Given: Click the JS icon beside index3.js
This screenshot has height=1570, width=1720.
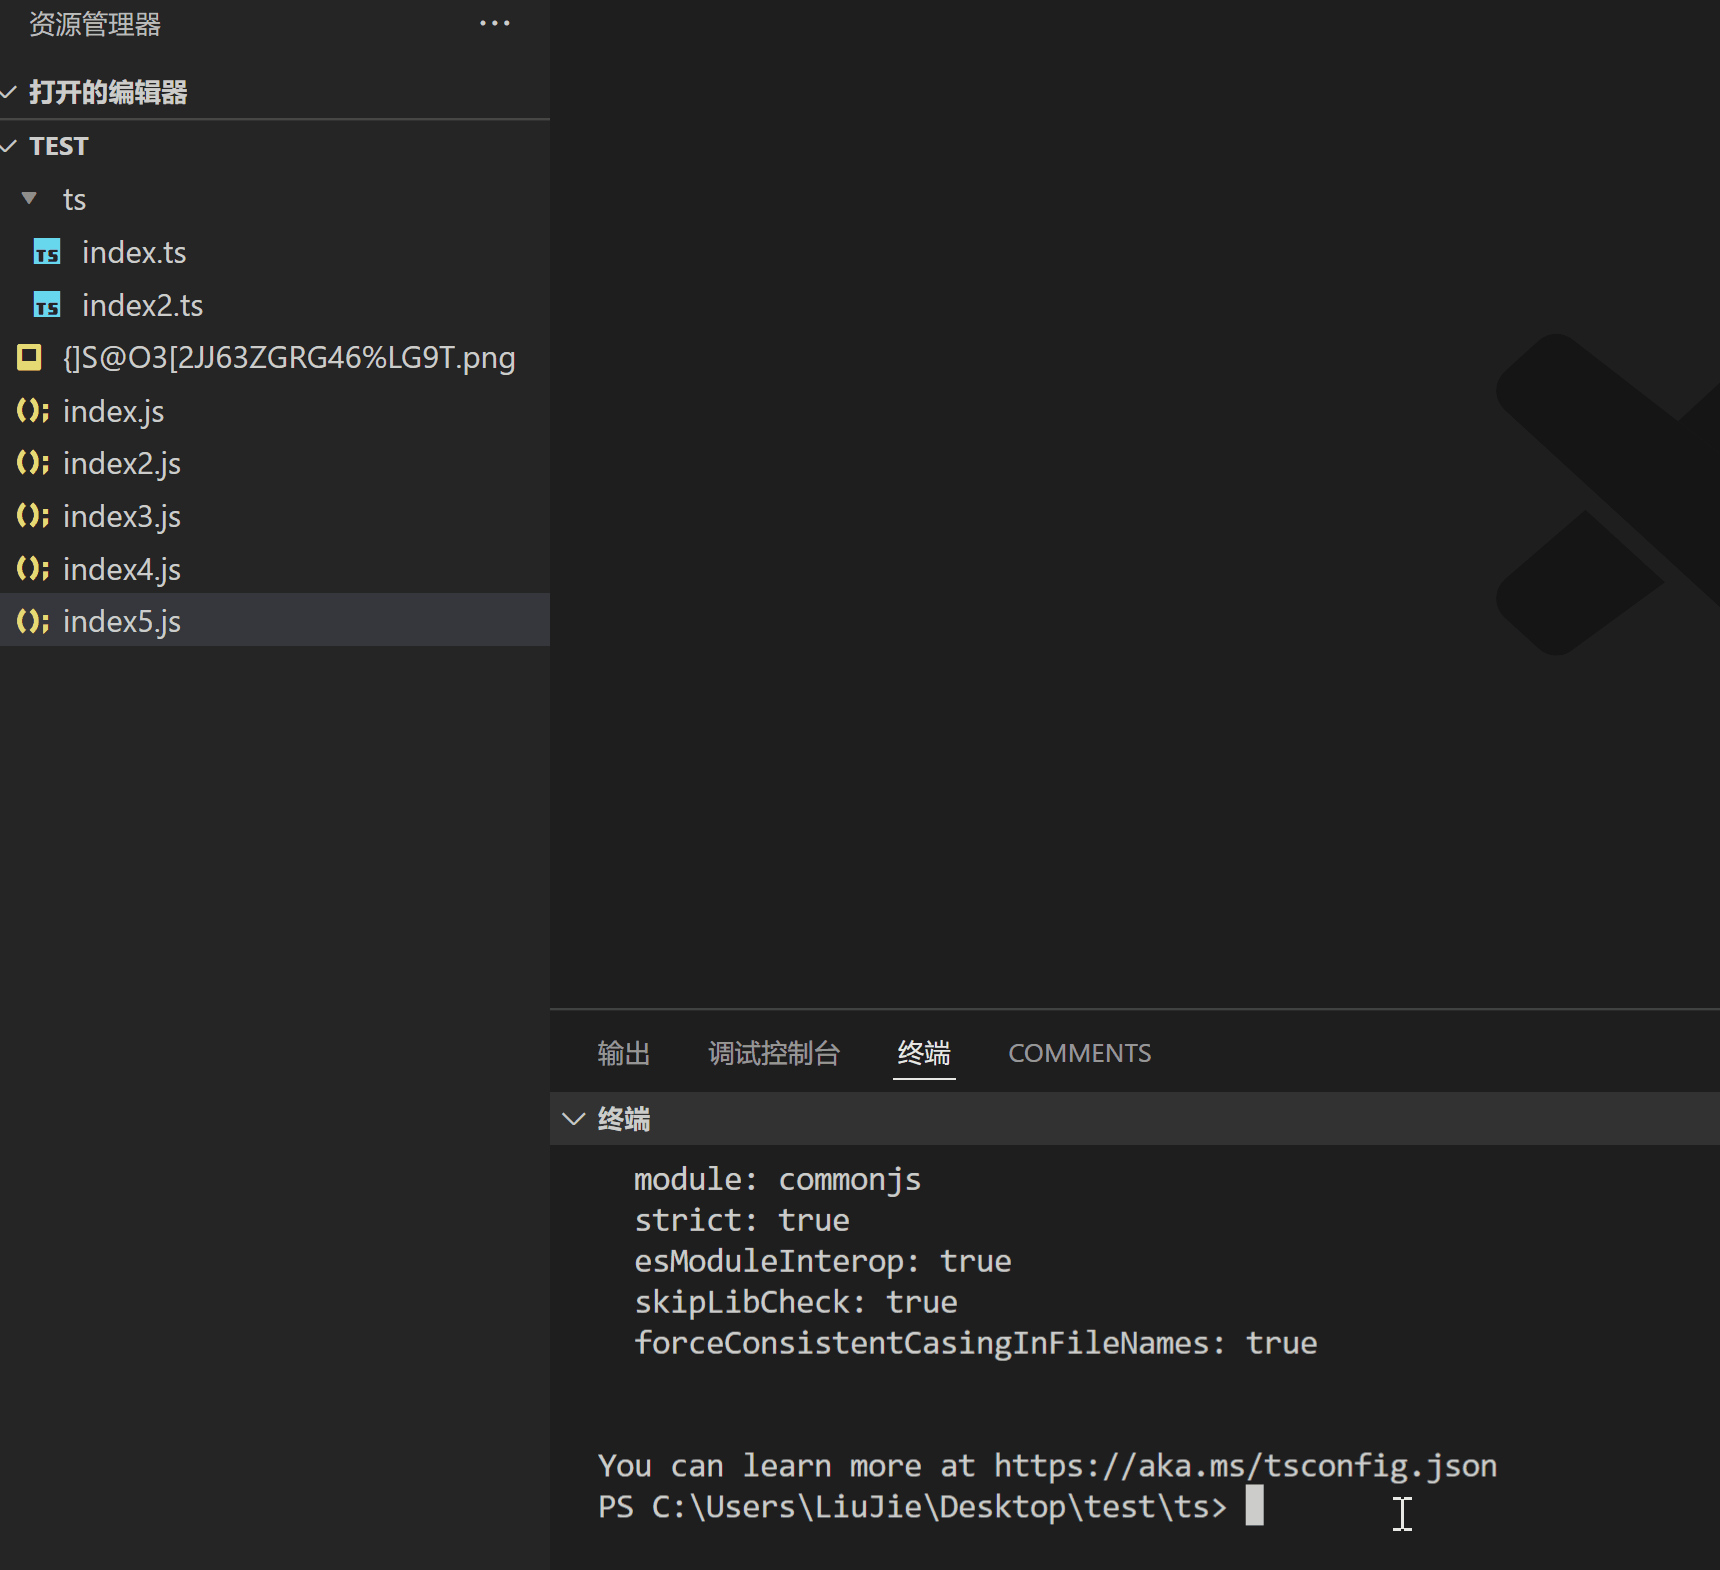Looking at the screenshot, I should point(33,516).
